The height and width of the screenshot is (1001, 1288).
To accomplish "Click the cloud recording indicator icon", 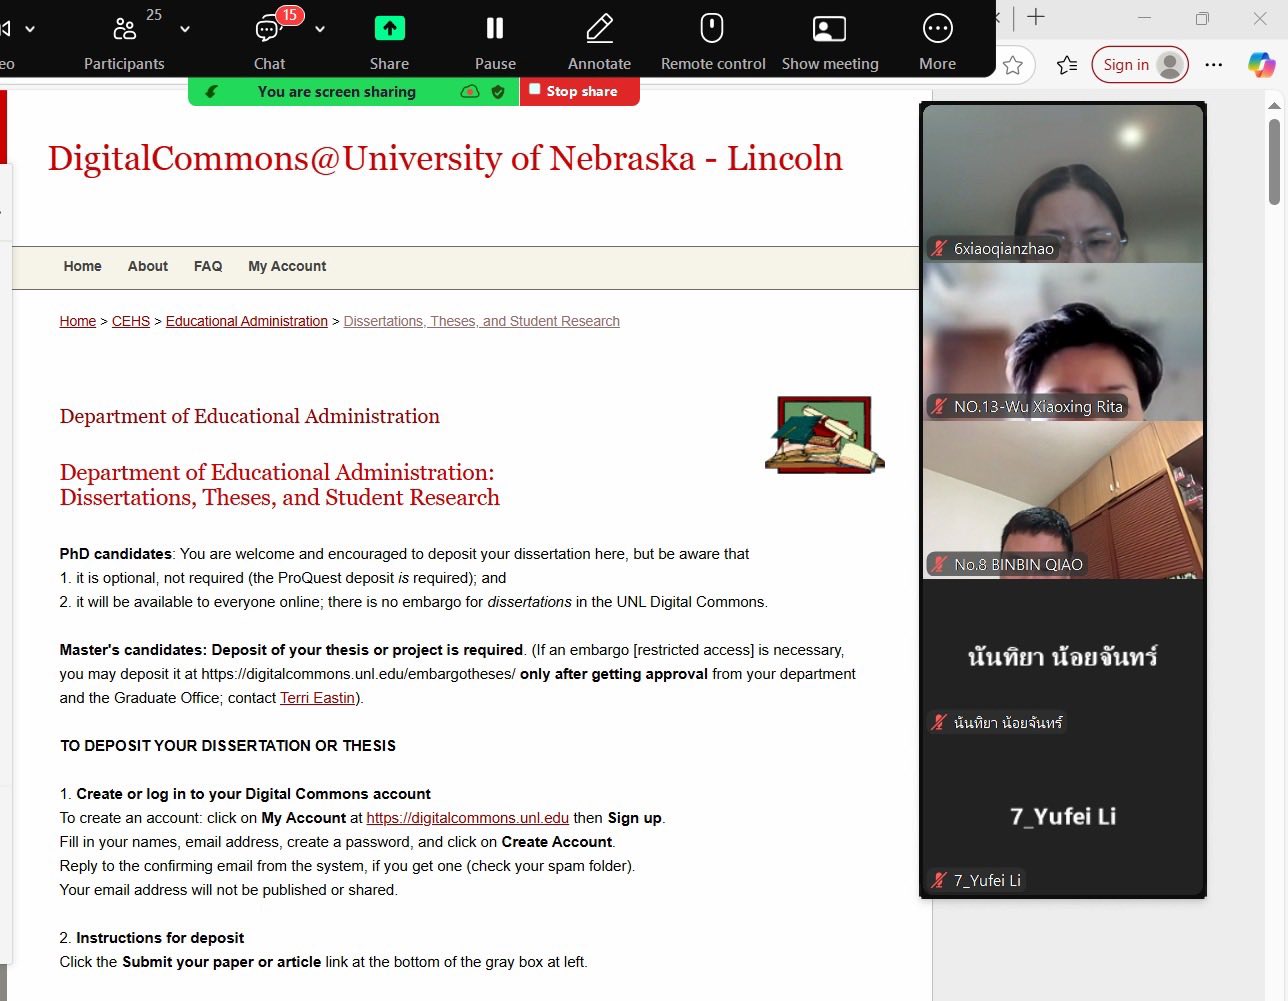I will [470, 92].
